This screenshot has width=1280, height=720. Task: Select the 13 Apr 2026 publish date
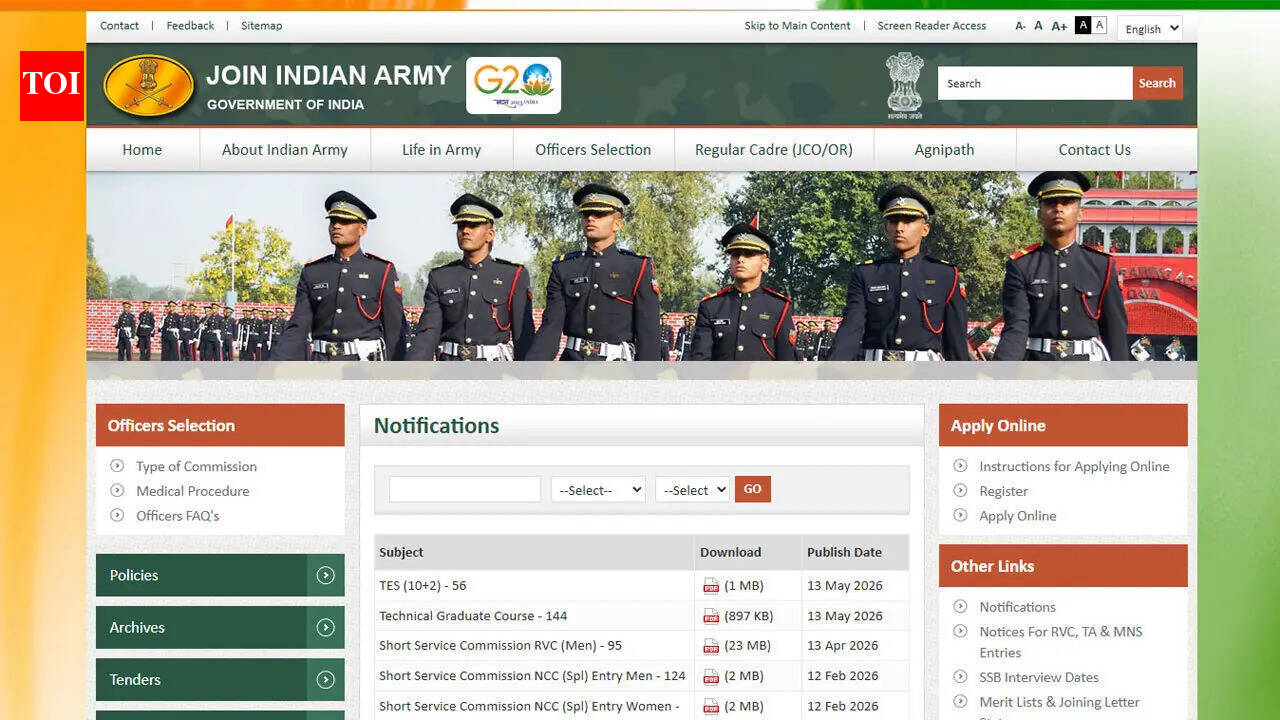point(842,646)
